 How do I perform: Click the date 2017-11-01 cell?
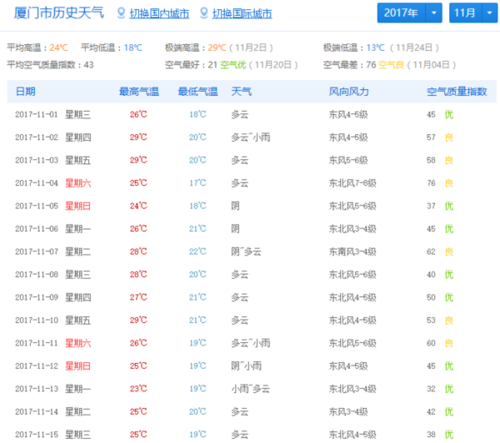point(36,115)
